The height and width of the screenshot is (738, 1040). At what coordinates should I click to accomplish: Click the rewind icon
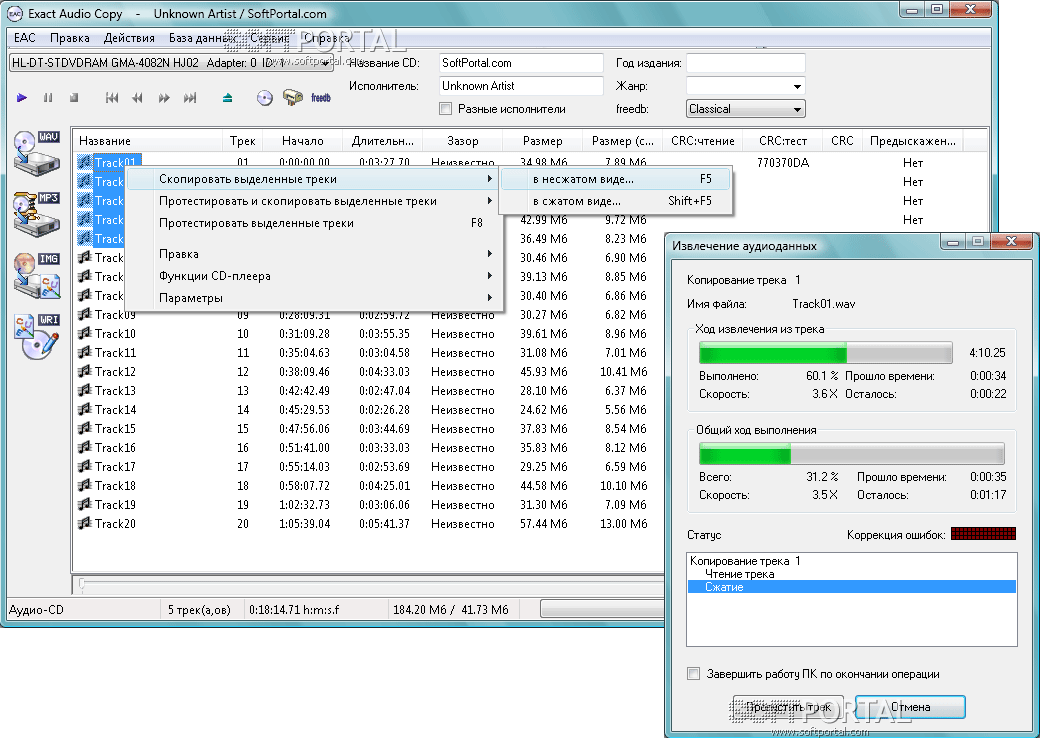[137, 97]
